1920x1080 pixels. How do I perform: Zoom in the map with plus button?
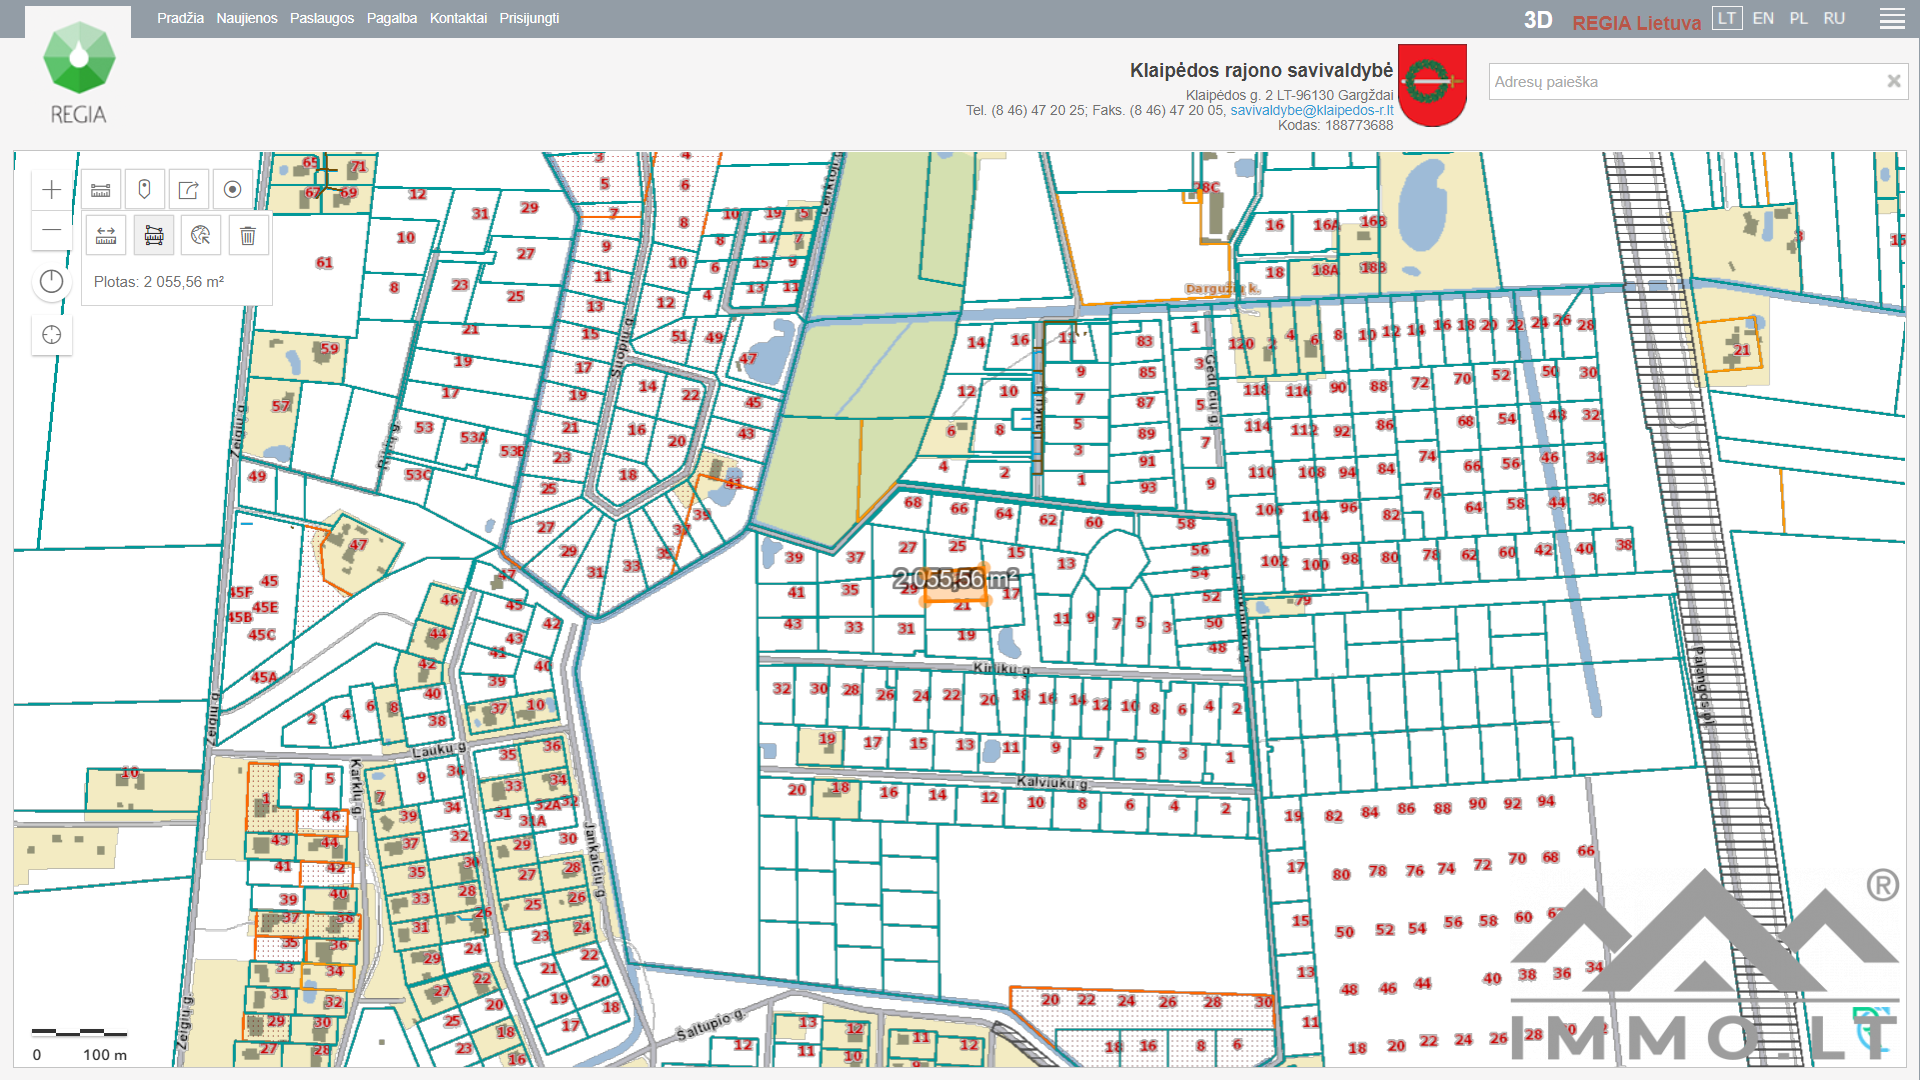click(x=52, y=190)
